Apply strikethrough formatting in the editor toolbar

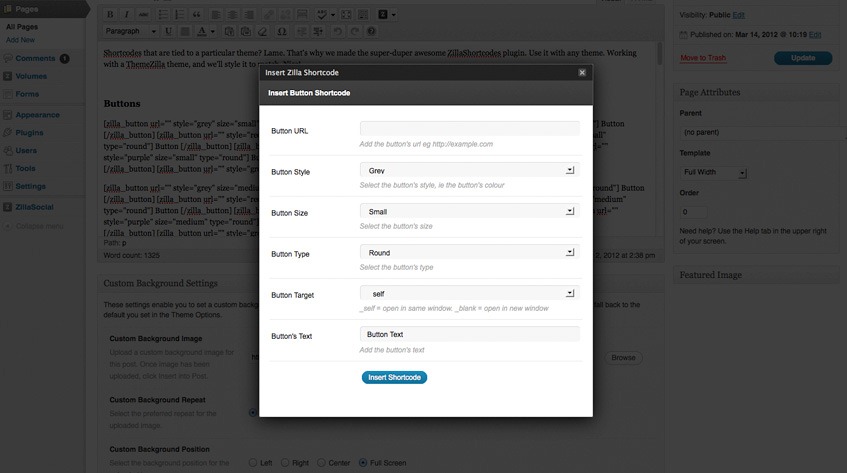coord(143,15)
